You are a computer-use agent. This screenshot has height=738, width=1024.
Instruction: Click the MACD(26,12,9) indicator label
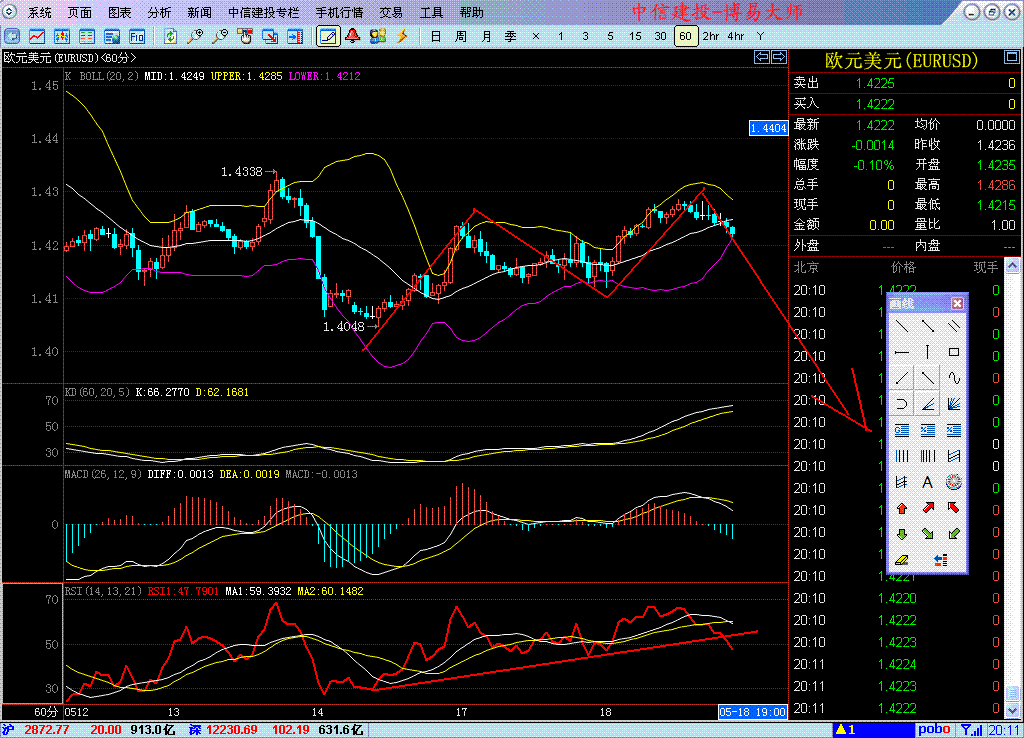pyautogui.click(x=103, y=474)
